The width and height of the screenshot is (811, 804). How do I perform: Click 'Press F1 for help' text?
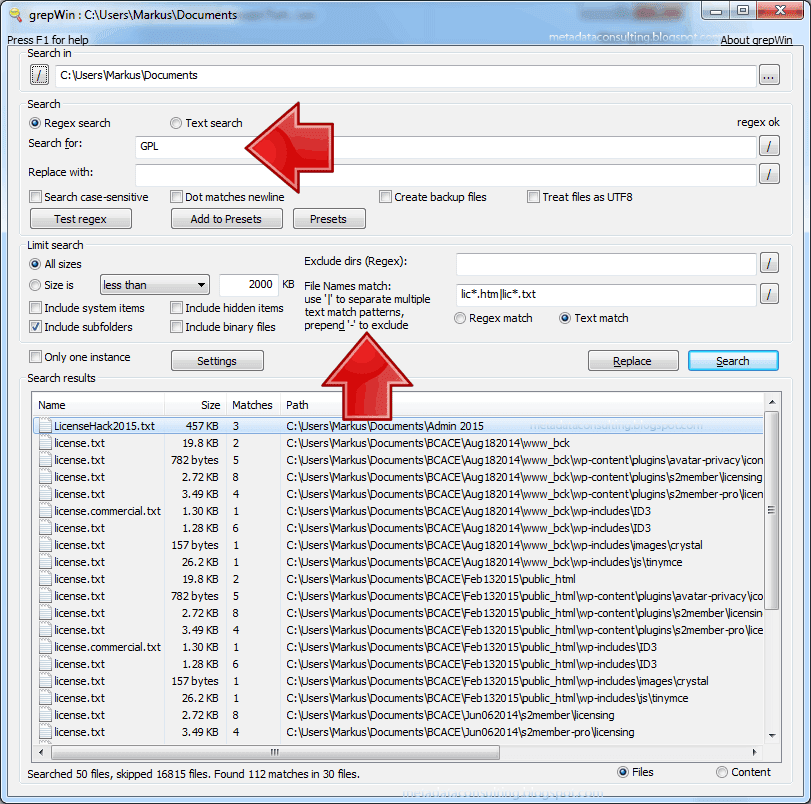pyautogui.click(x=48, y=40)
